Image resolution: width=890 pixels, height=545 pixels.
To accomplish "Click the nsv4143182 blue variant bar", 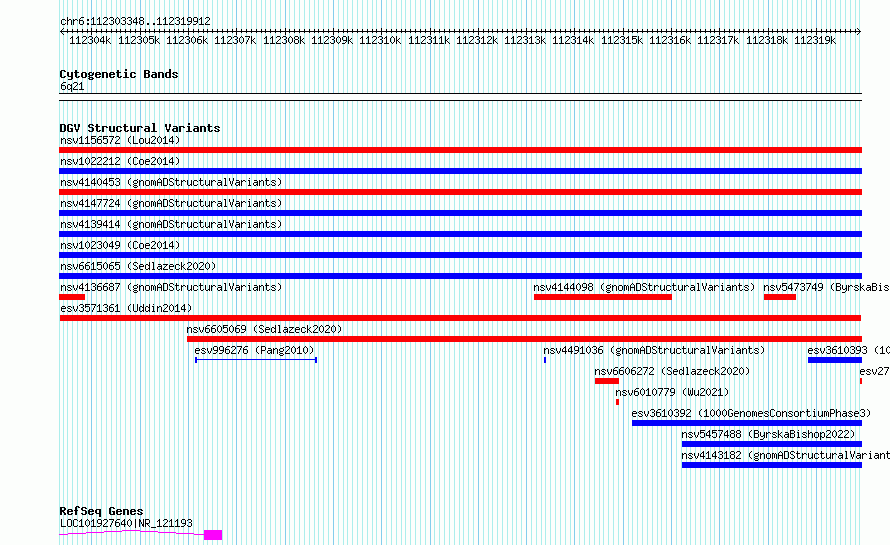I will click(772, 465).
